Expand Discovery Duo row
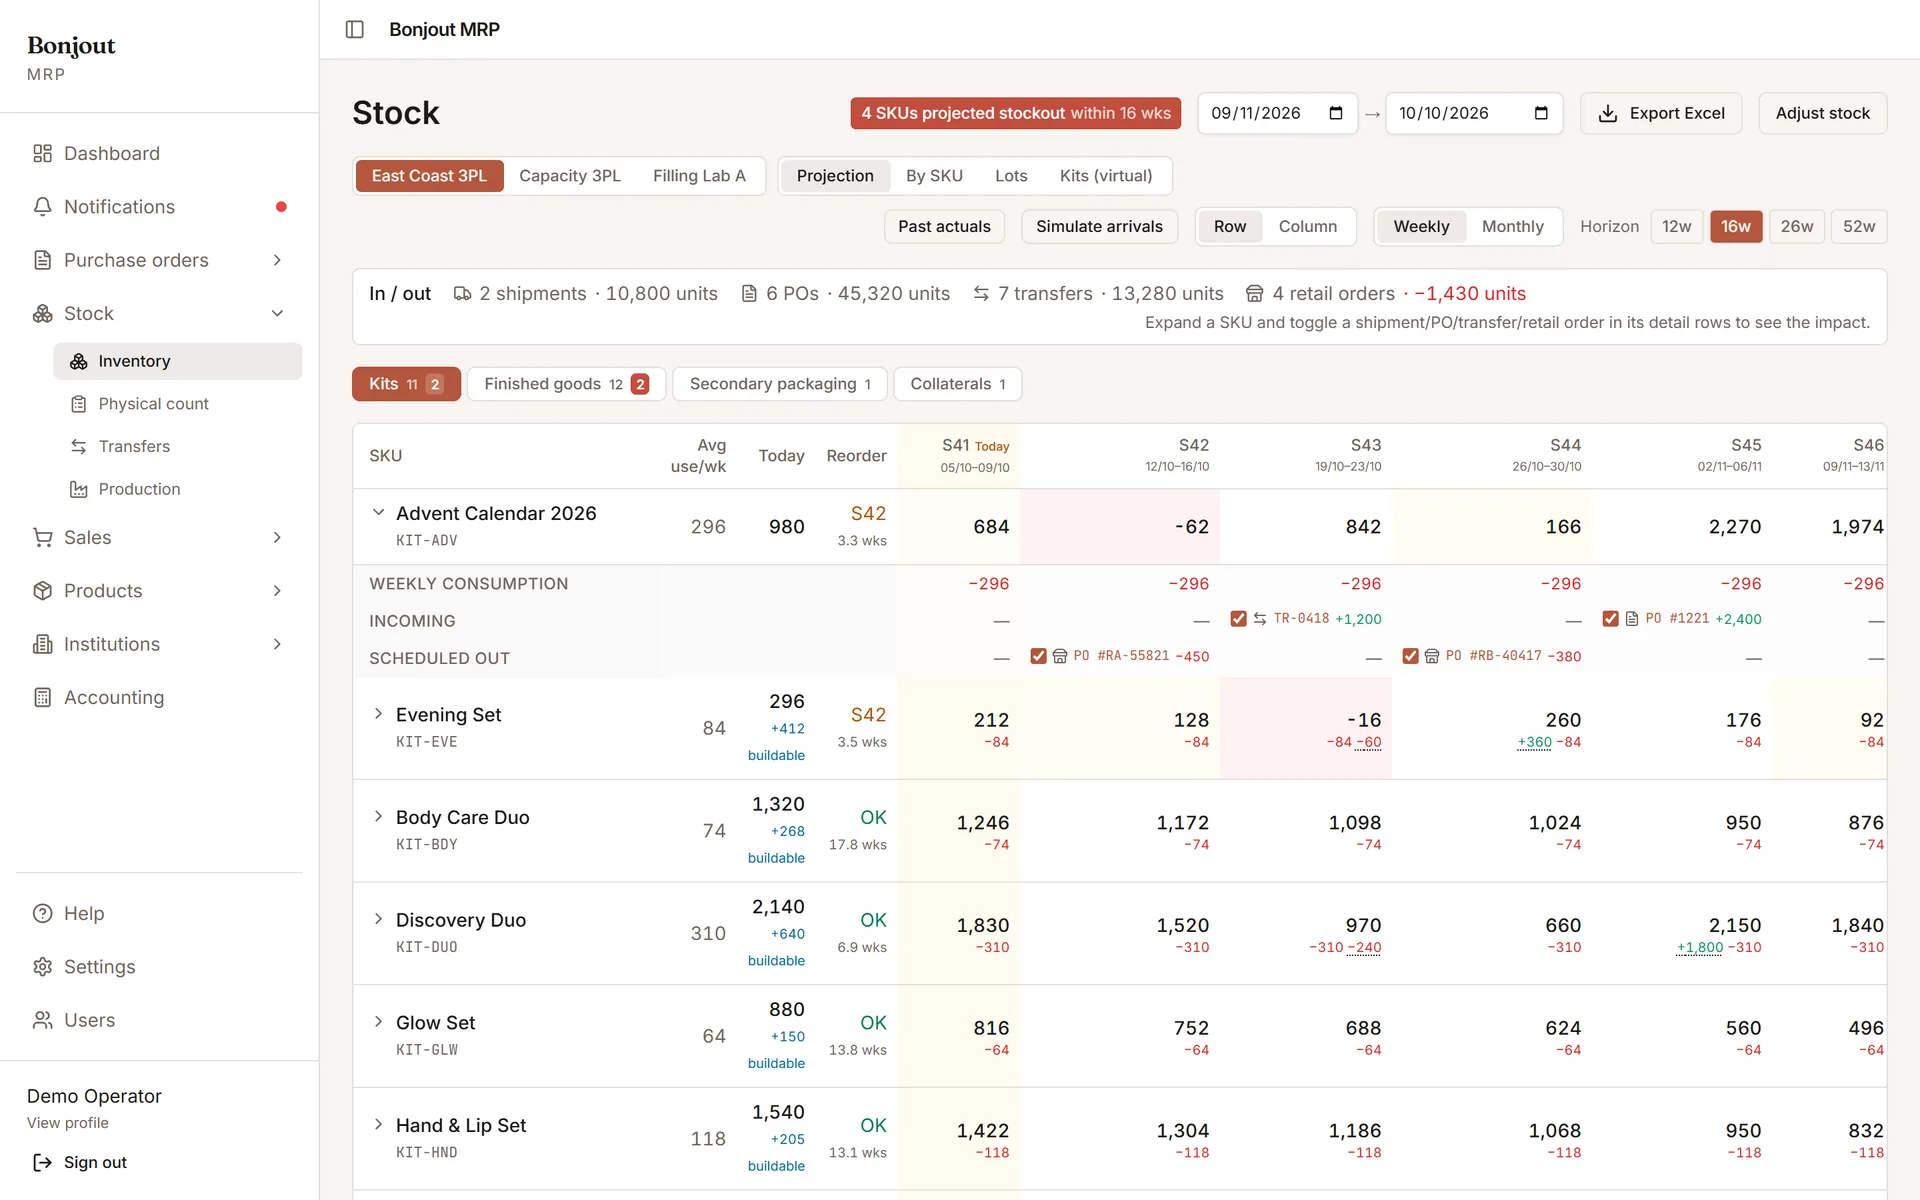This screenshot has height=1200, width=1920. coord(378,919)
